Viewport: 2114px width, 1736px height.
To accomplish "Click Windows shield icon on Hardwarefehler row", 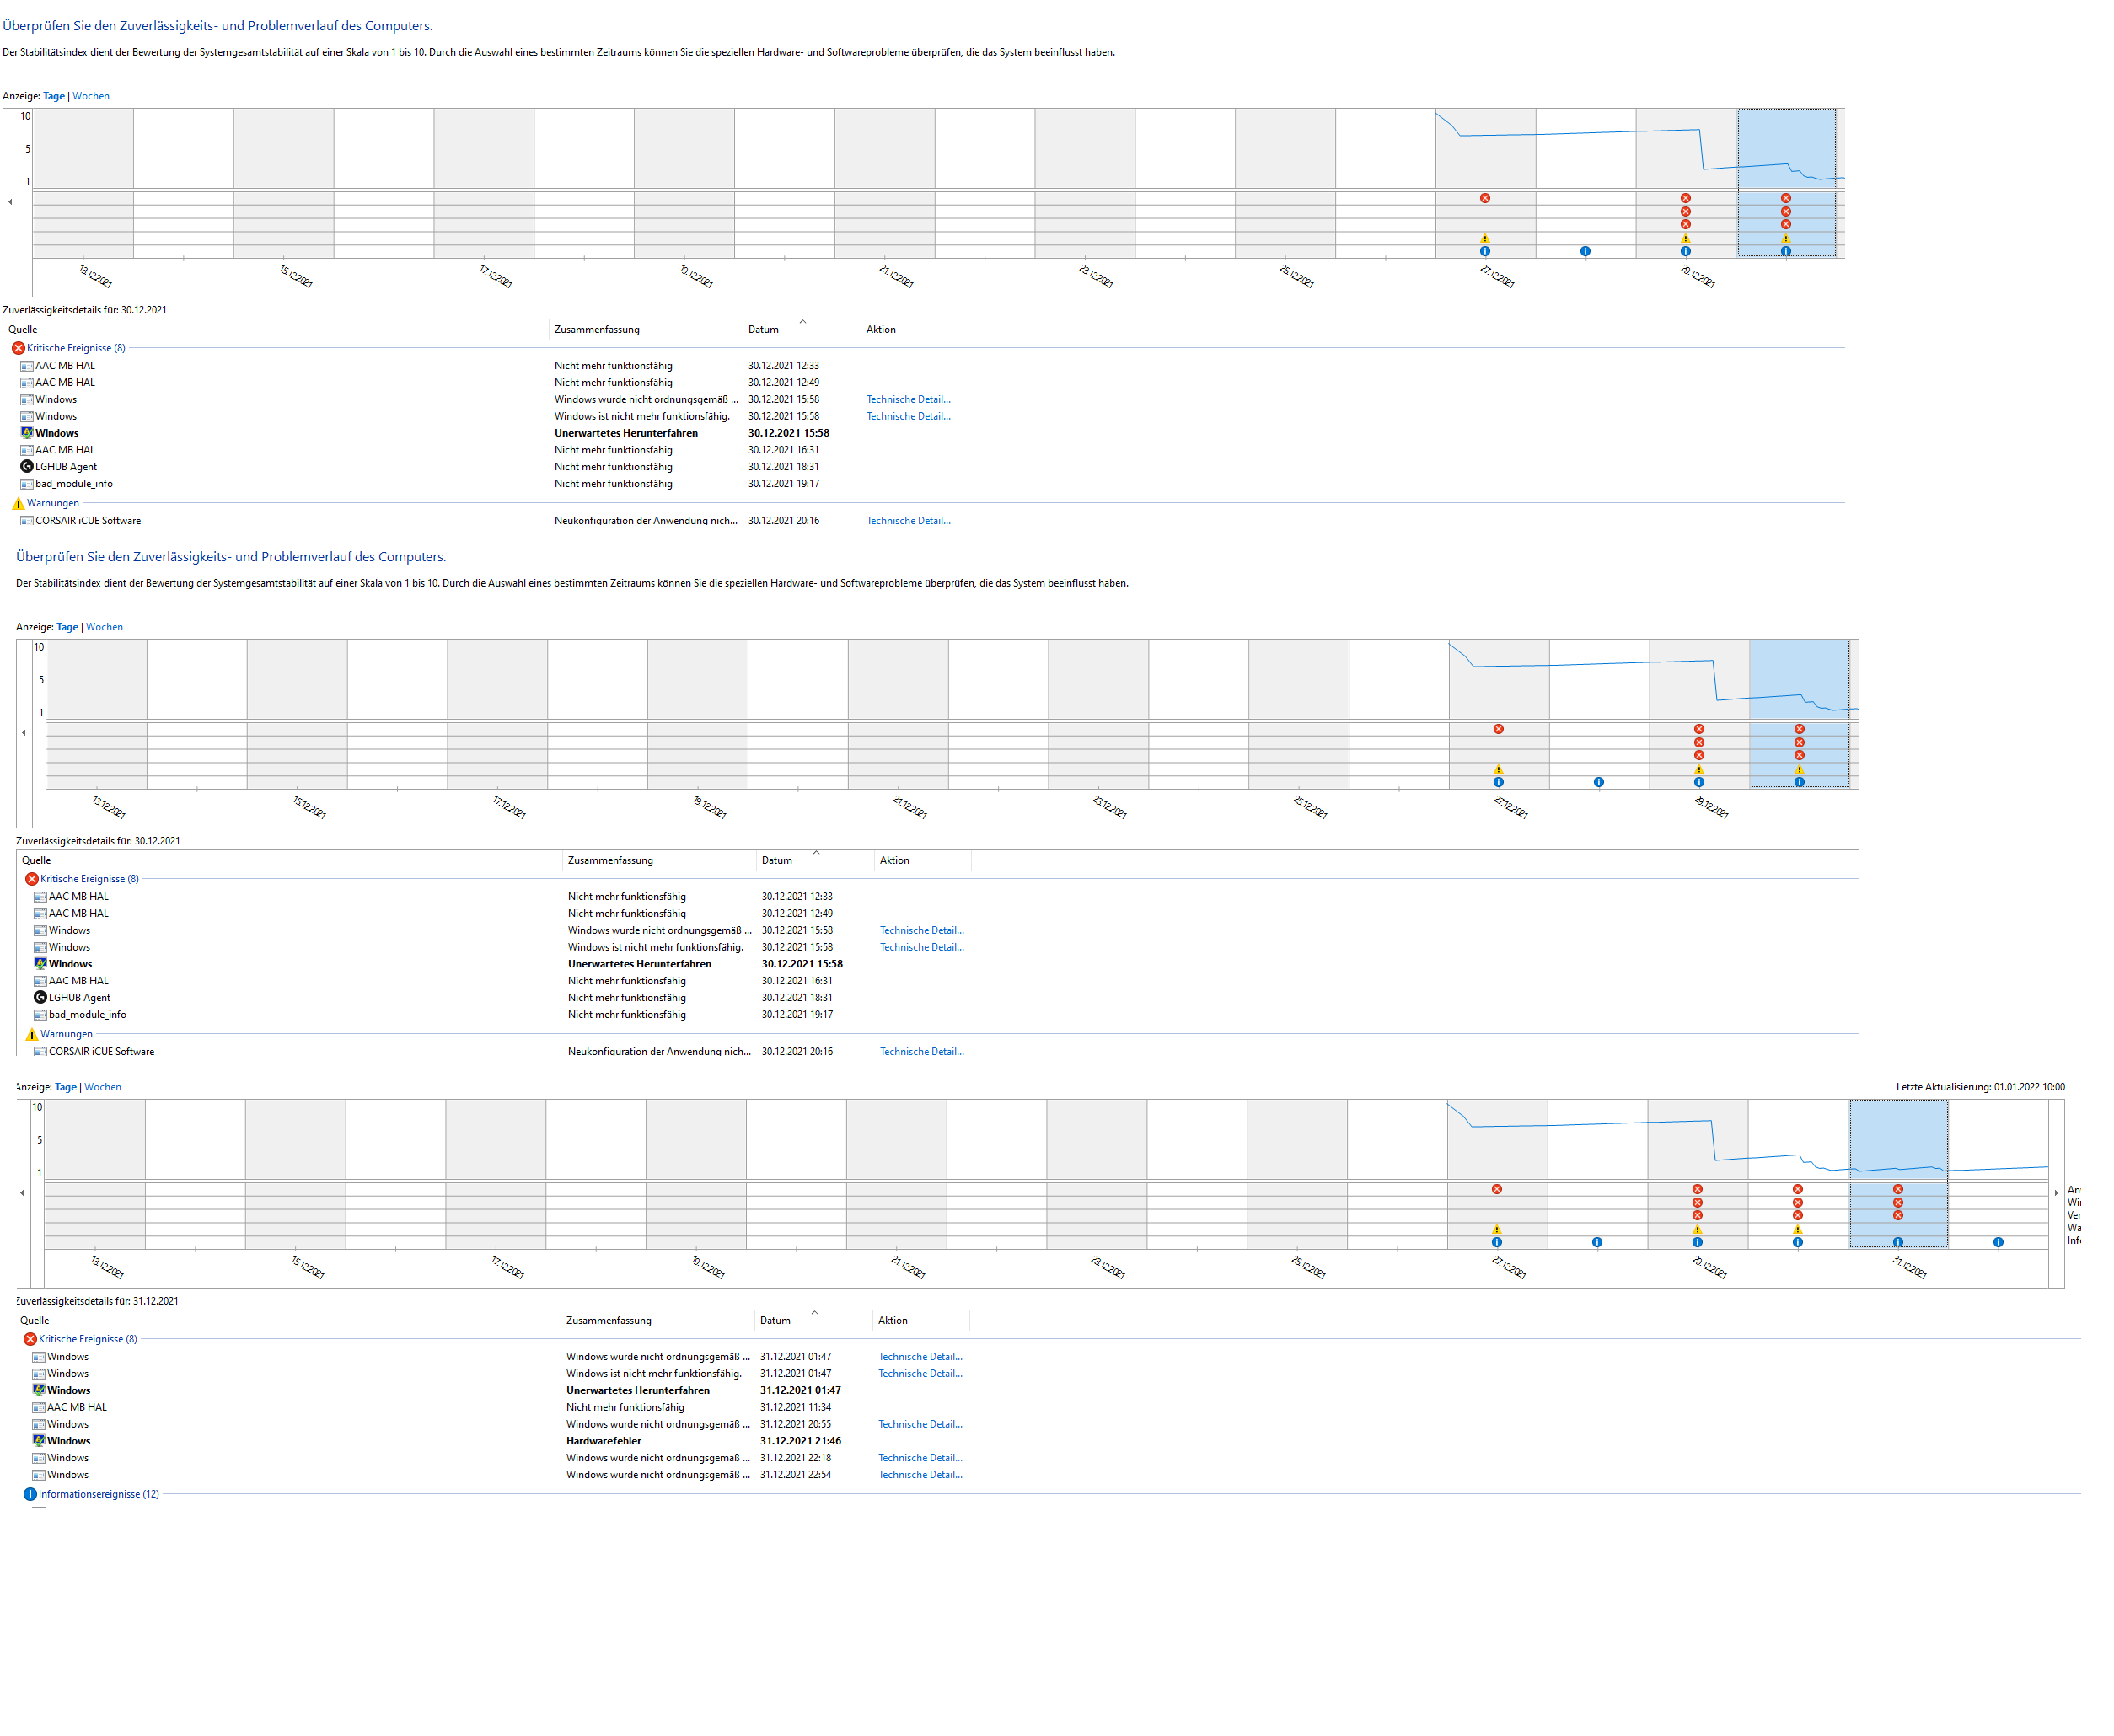I will tap(39, 1441).
